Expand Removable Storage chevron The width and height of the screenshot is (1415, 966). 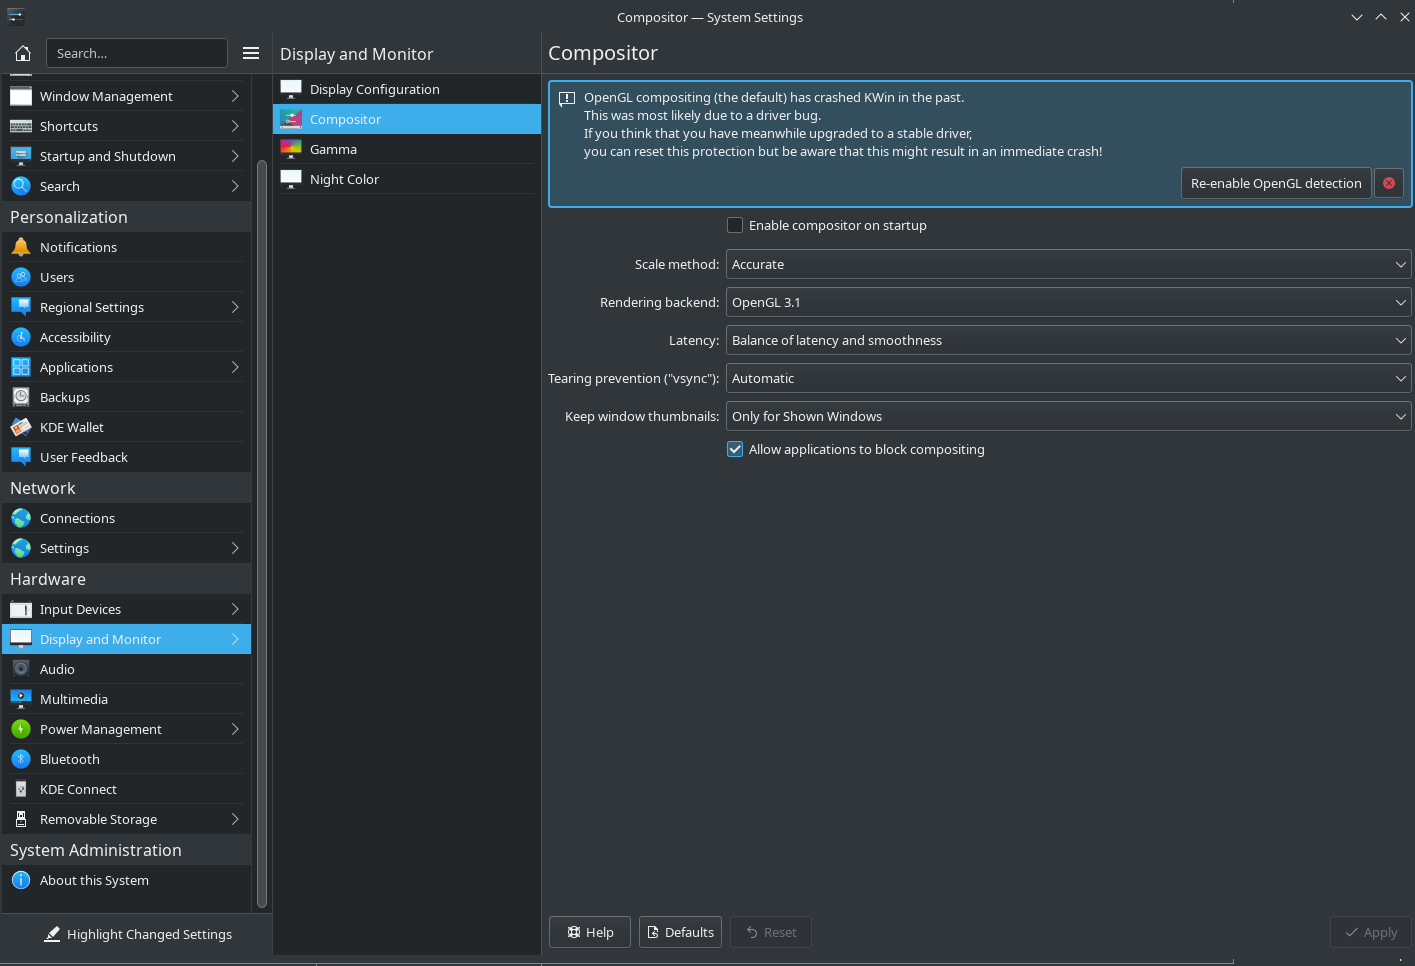(x=235, y=819)
